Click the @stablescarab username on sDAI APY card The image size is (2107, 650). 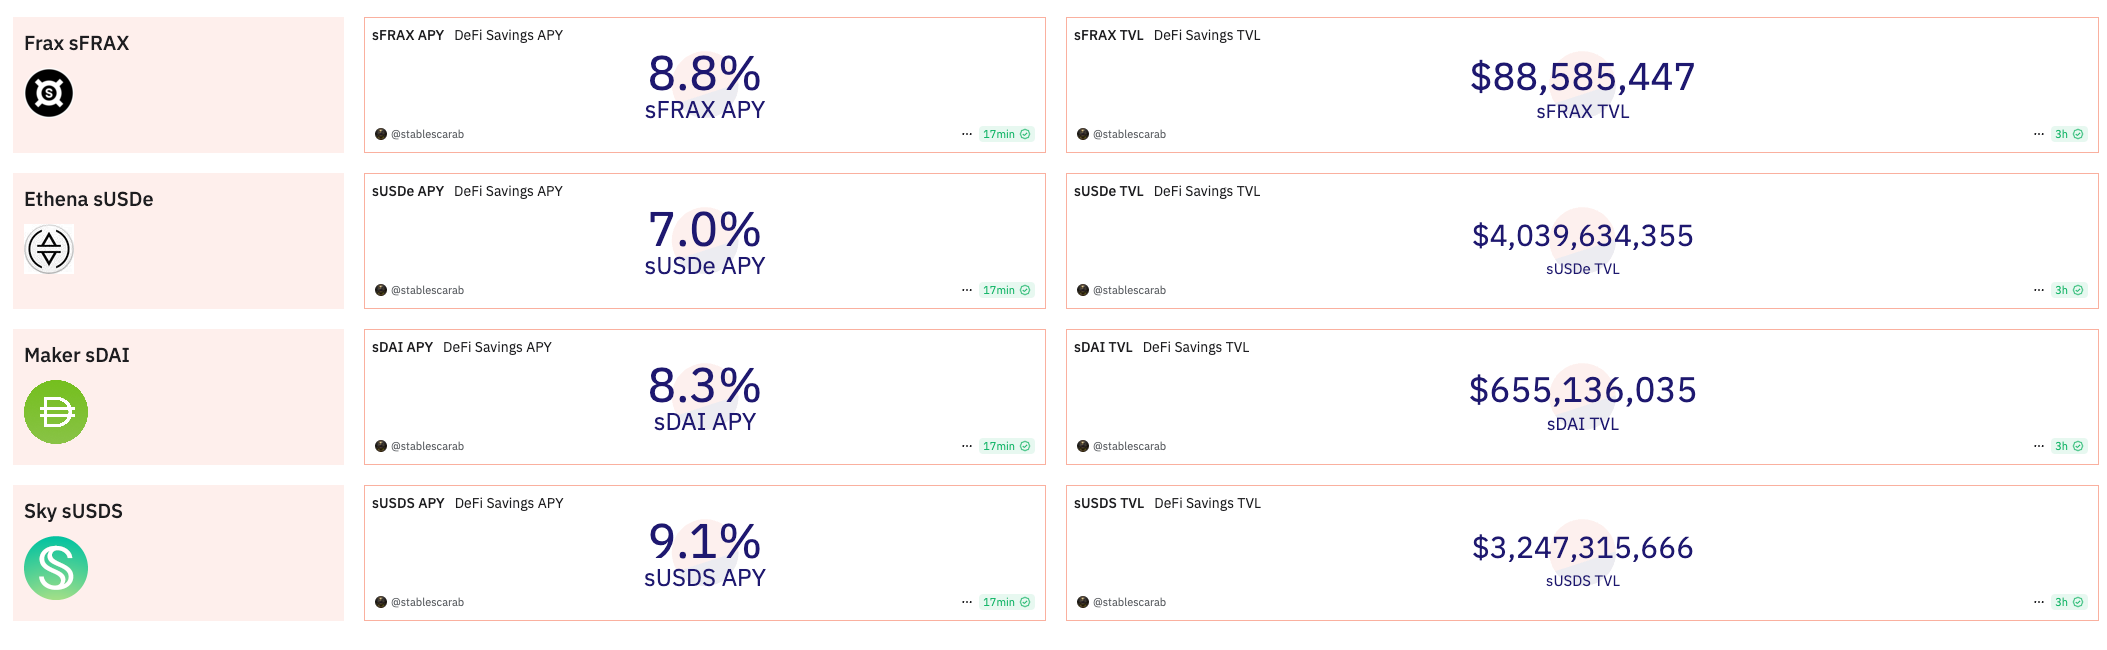click(x=428, y=446)
